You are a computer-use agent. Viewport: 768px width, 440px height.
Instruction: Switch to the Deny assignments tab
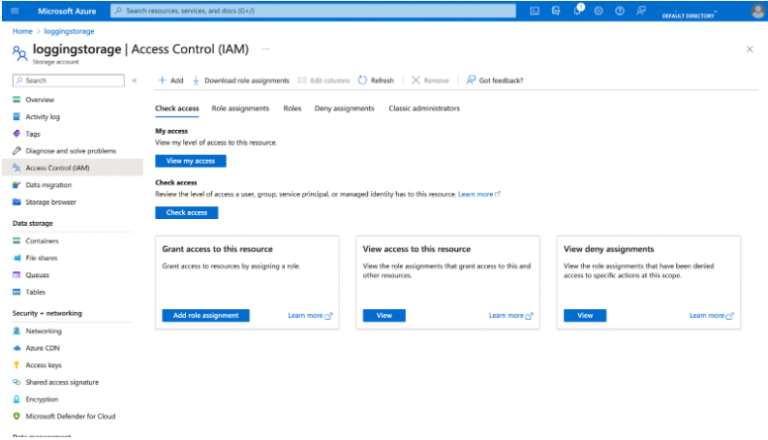click(344, 108)
